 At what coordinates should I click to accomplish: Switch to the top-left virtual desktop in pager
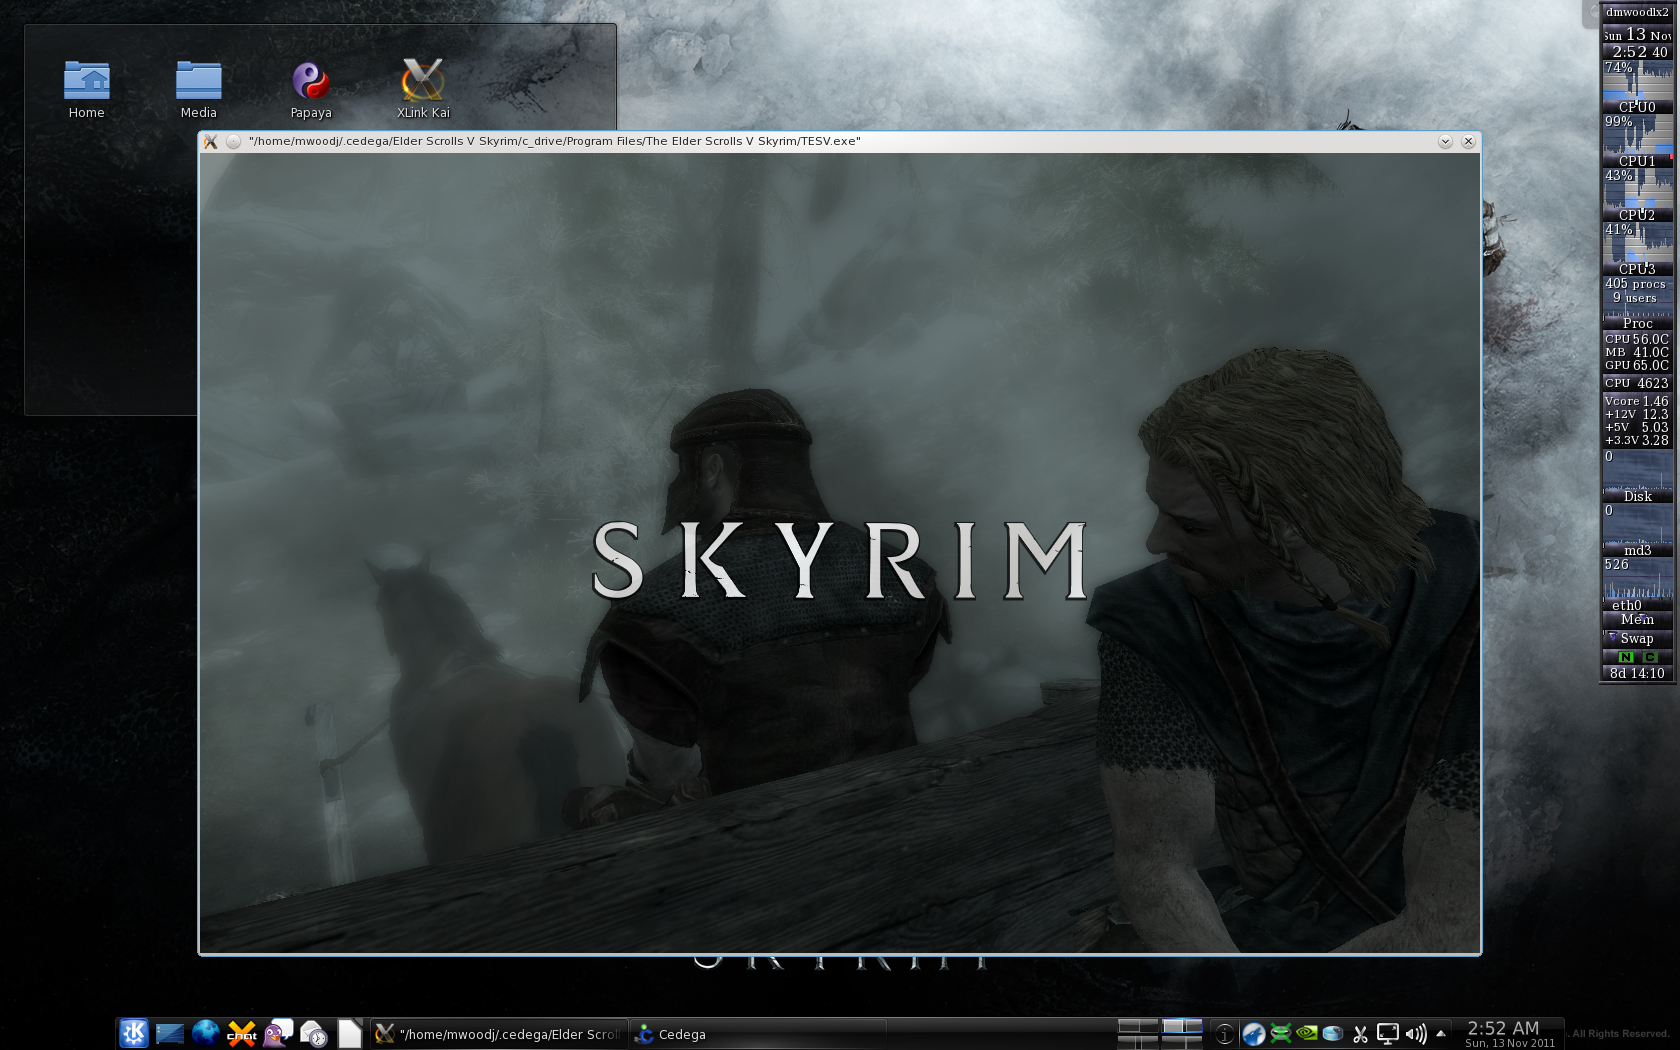(1137, 1026)
